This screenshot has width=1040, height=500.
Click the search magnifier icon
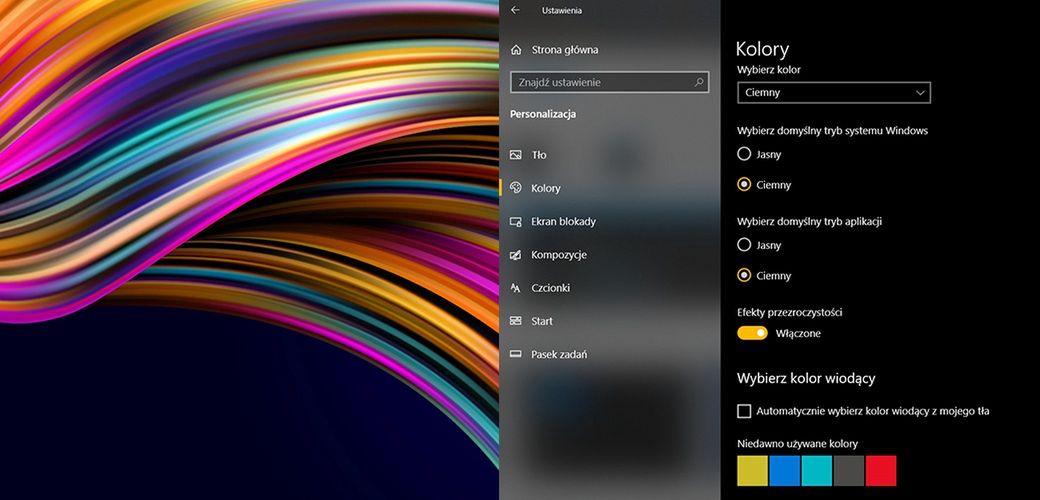point(698,82)
